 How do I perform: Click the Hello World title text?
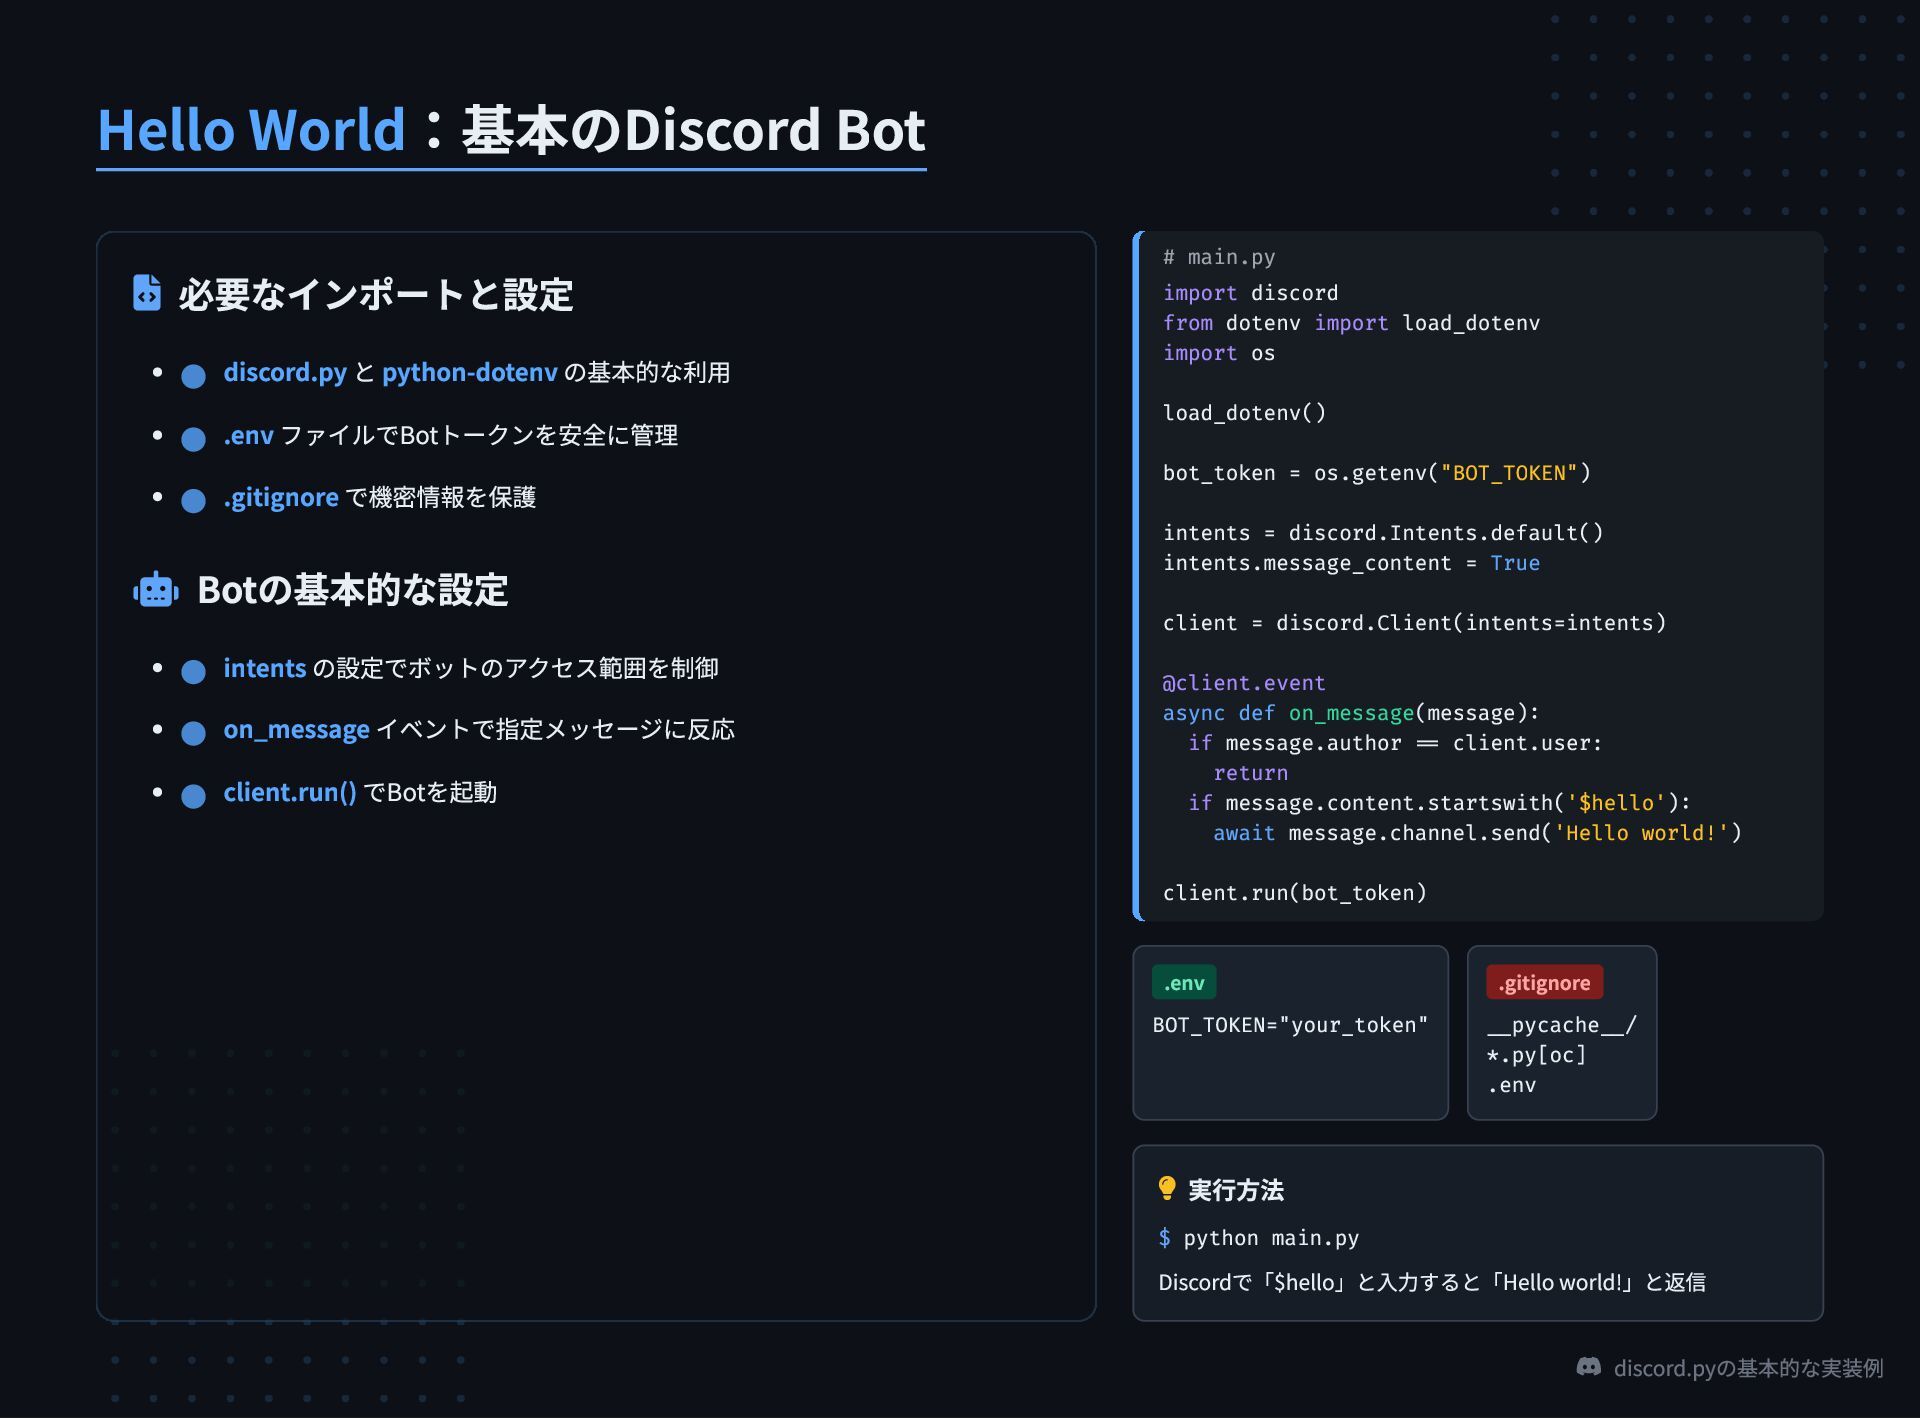coord(251,130)
